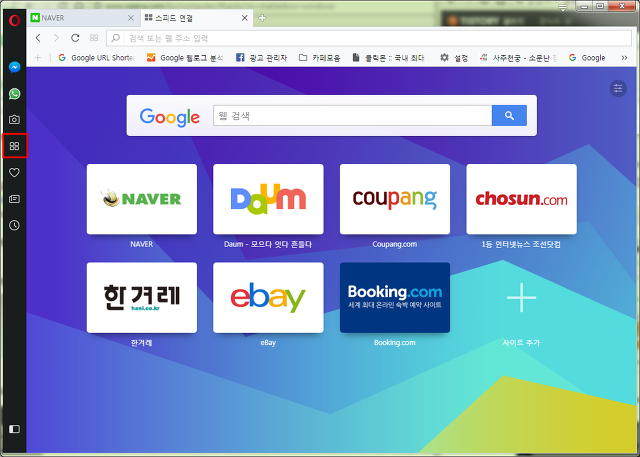
Task: Open the eBay speed dial tile
Action: click(x=268, y=297)
